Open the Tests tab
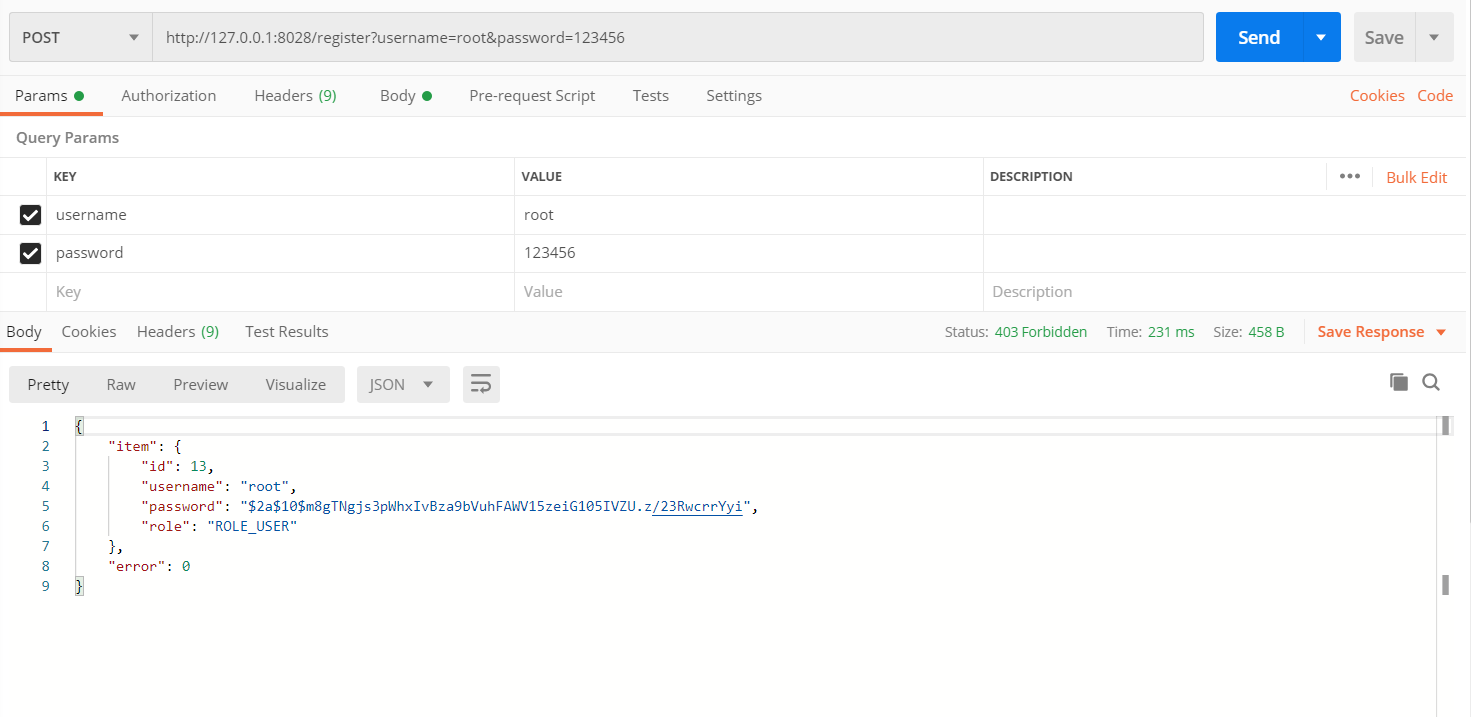Viewport: 1471px width, 717px height. 650,95
